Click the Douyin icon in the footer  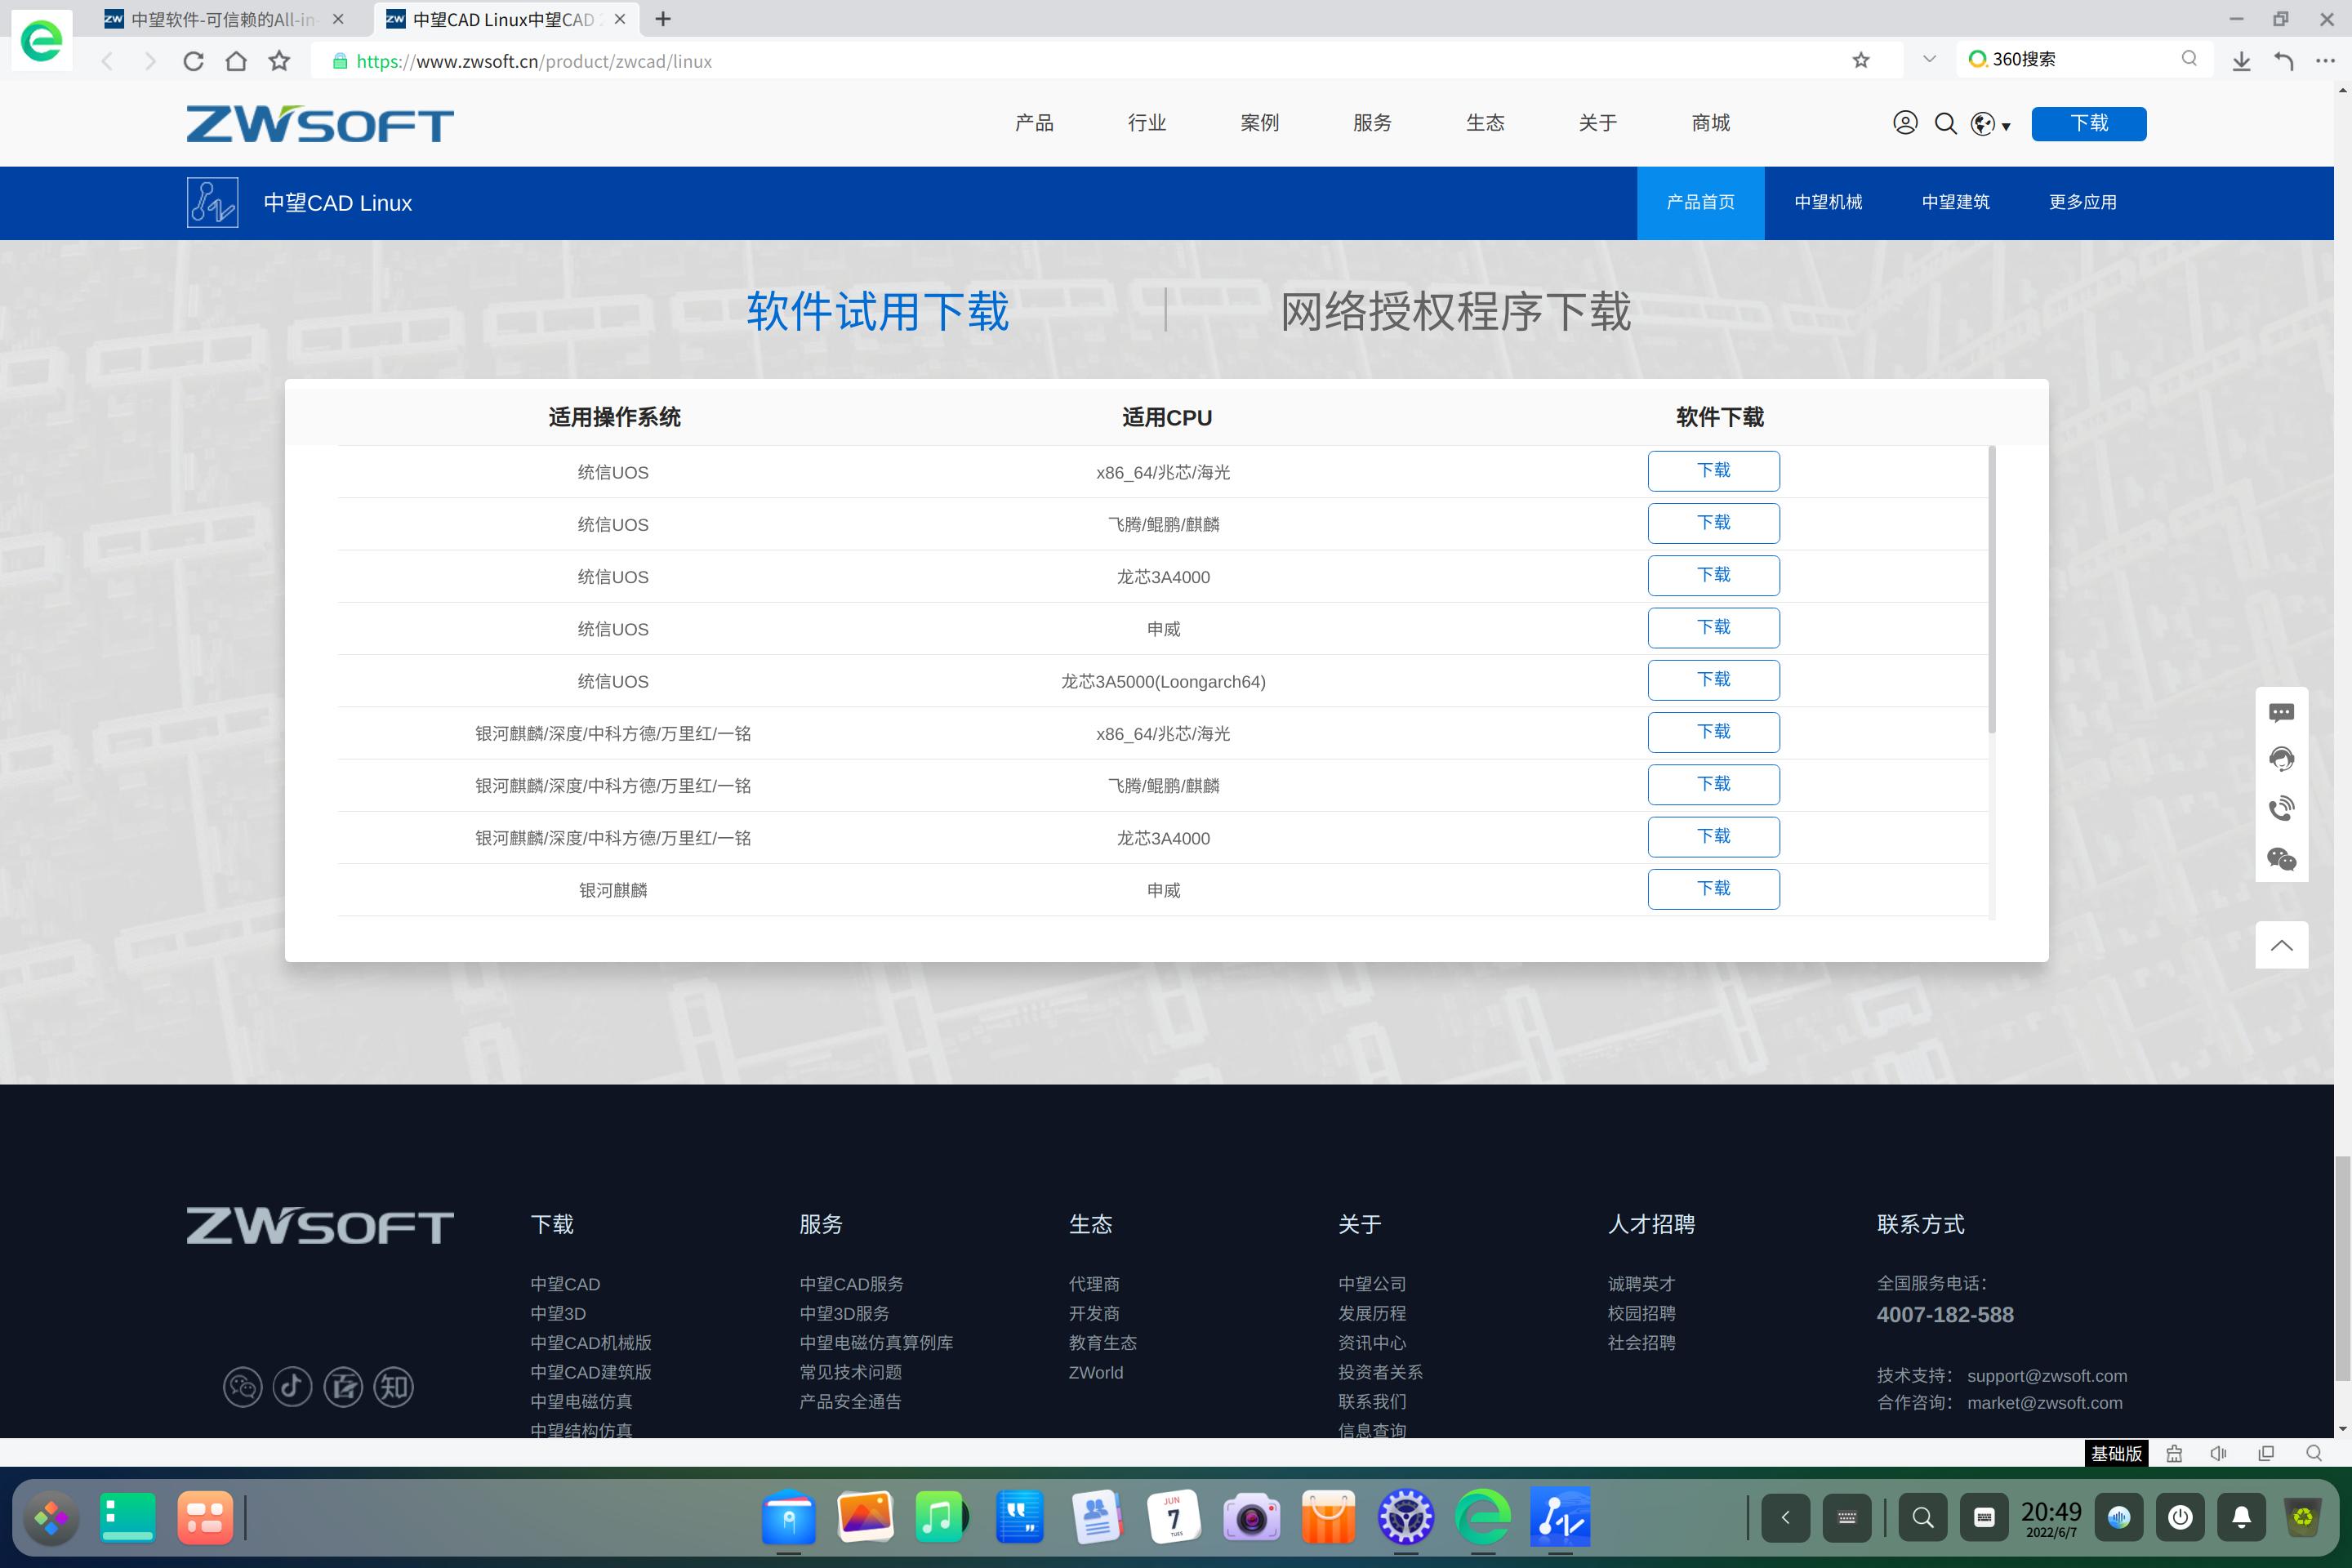click(x=293, y=1387)
